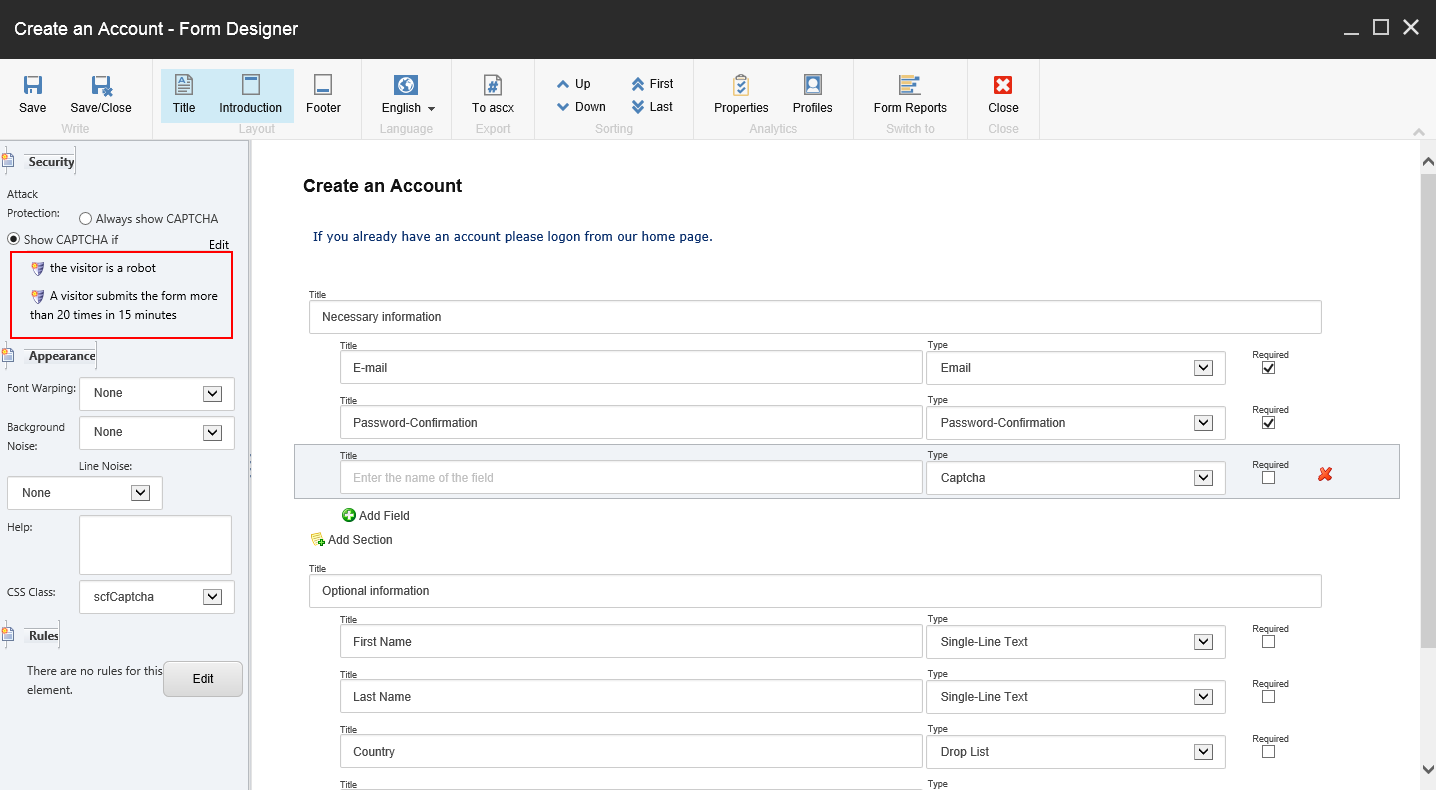Image resolution: width=1436 pixels, height=790 pixels.
Task: Check Required for the First Name field
Action: pyautogui.click(x=1268, y=642)
